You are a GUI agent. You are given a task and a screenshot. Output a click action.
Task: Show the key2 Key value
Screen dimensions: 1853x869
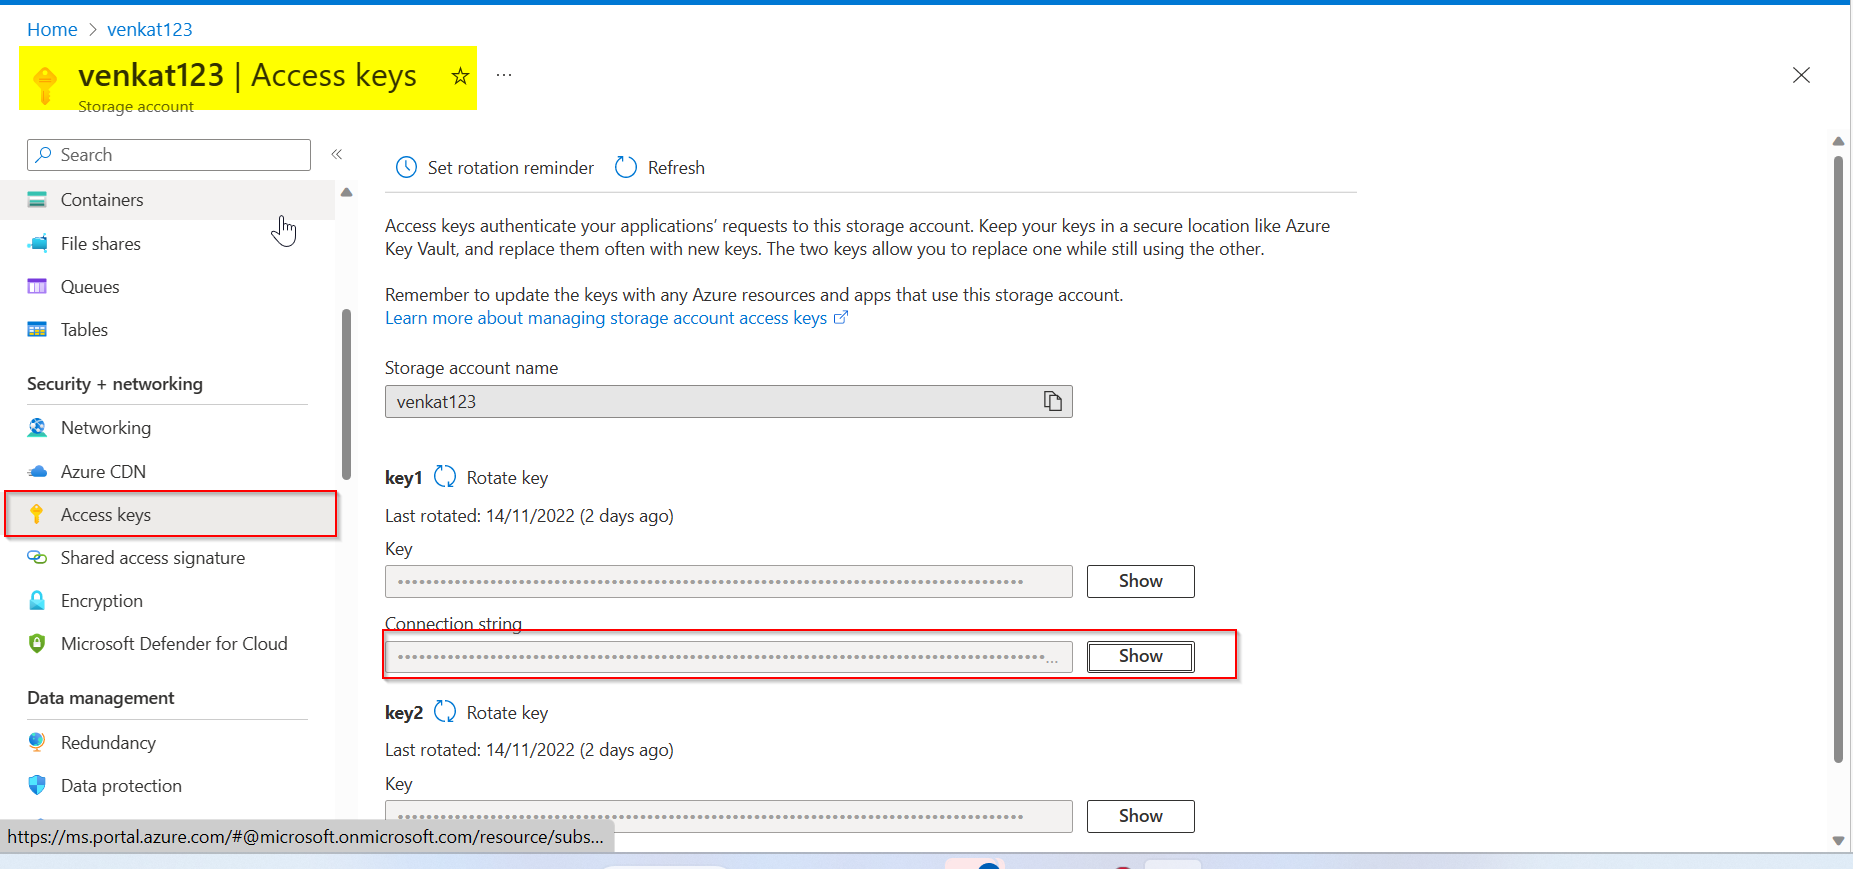[1140, 816]
